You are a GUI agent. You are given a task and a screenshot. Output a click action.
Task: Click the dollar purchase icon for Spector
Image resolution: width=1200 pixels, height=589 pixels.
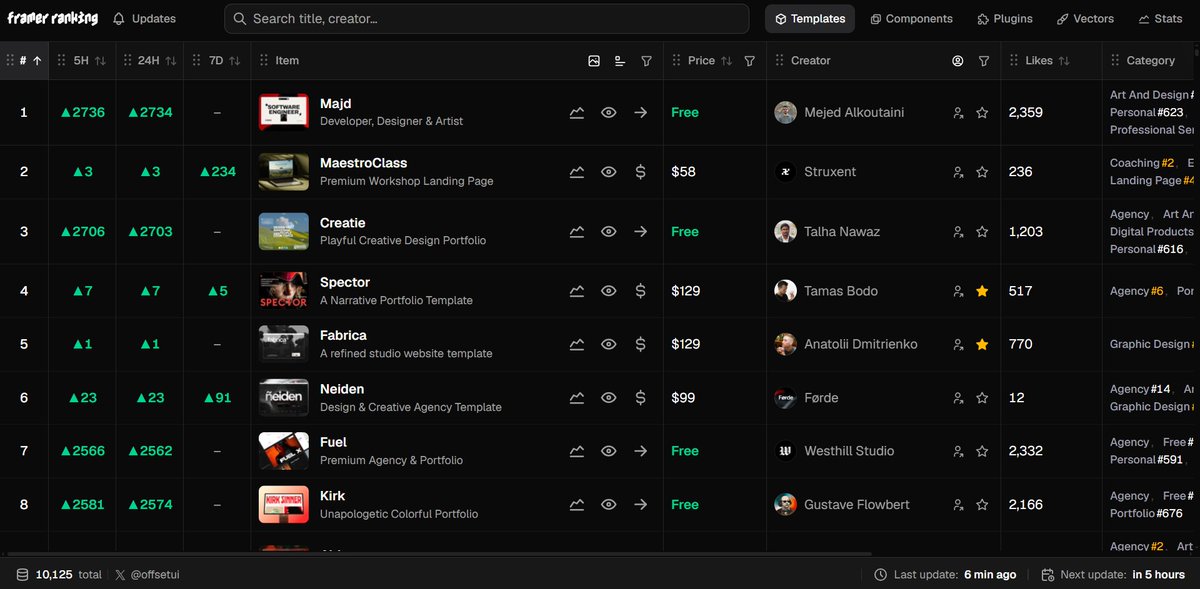pyautogui.click(x=640, y=291)
